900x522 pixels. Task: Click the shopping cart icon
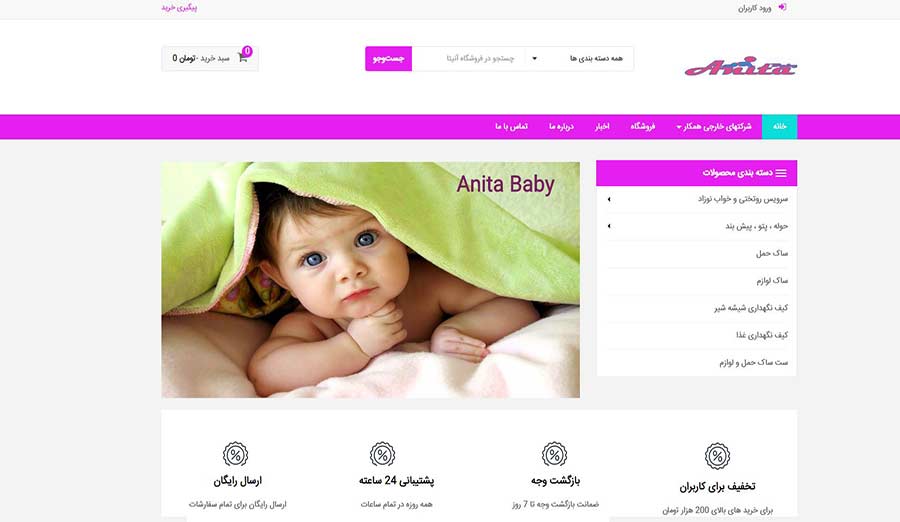pyautogui.click(x=243, y=58)
